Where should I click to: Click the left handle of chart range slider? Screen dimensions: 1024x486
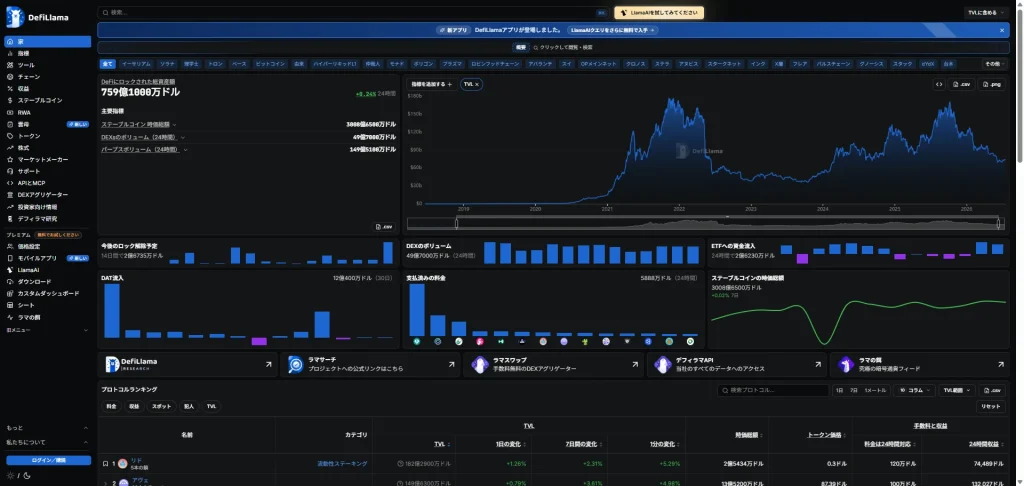(456, 223)
